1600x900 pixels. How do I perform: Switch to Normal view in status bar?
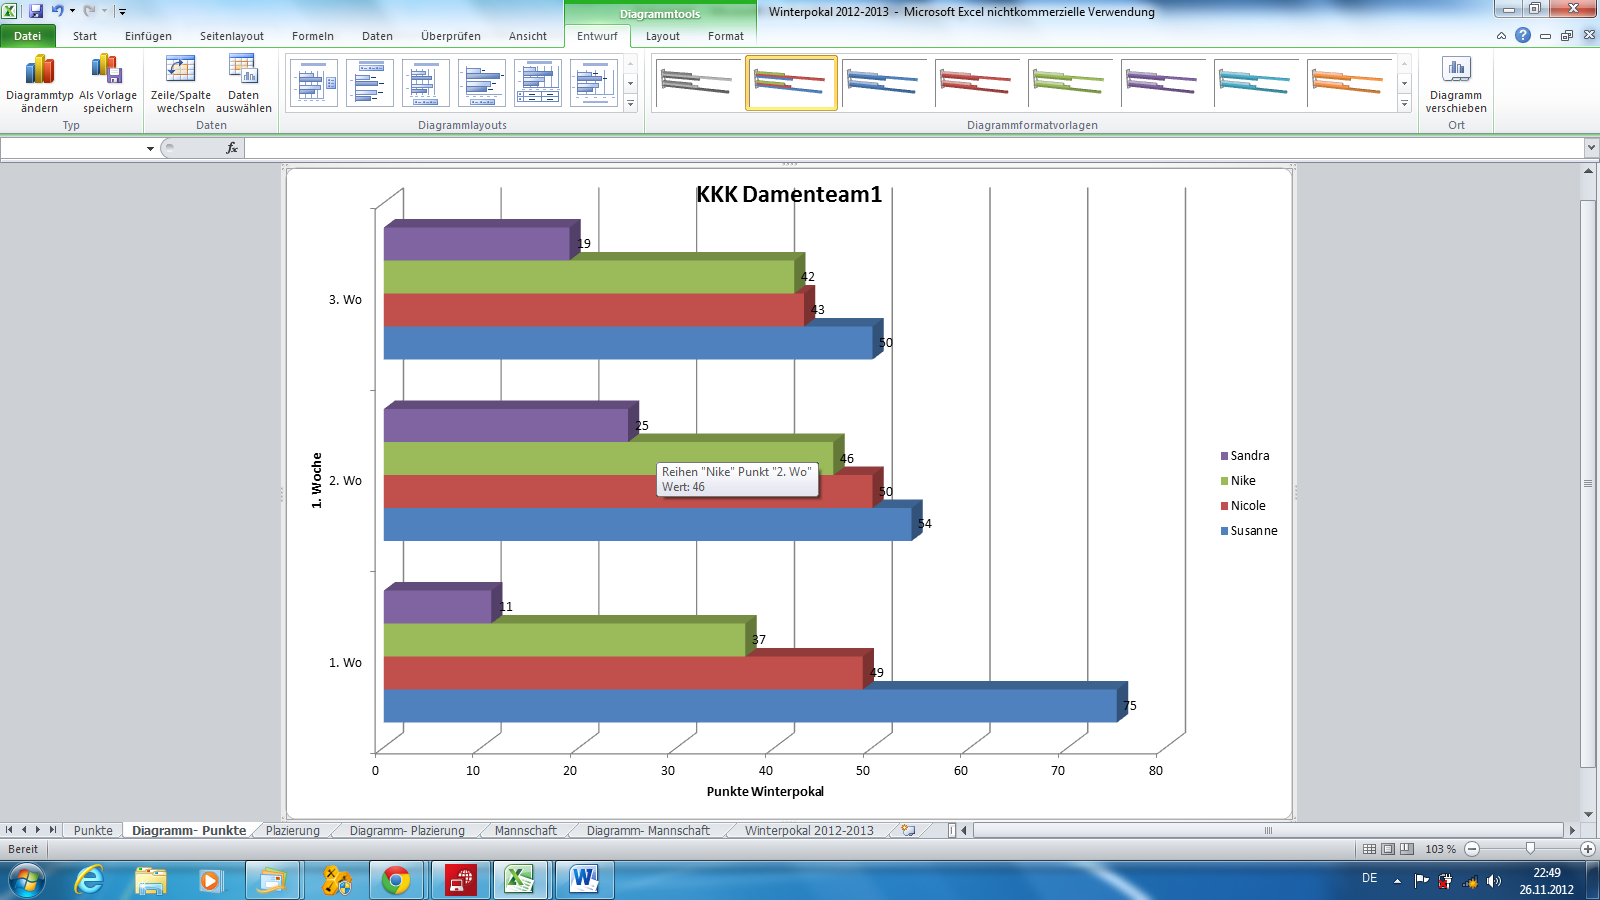point(1369,849)
